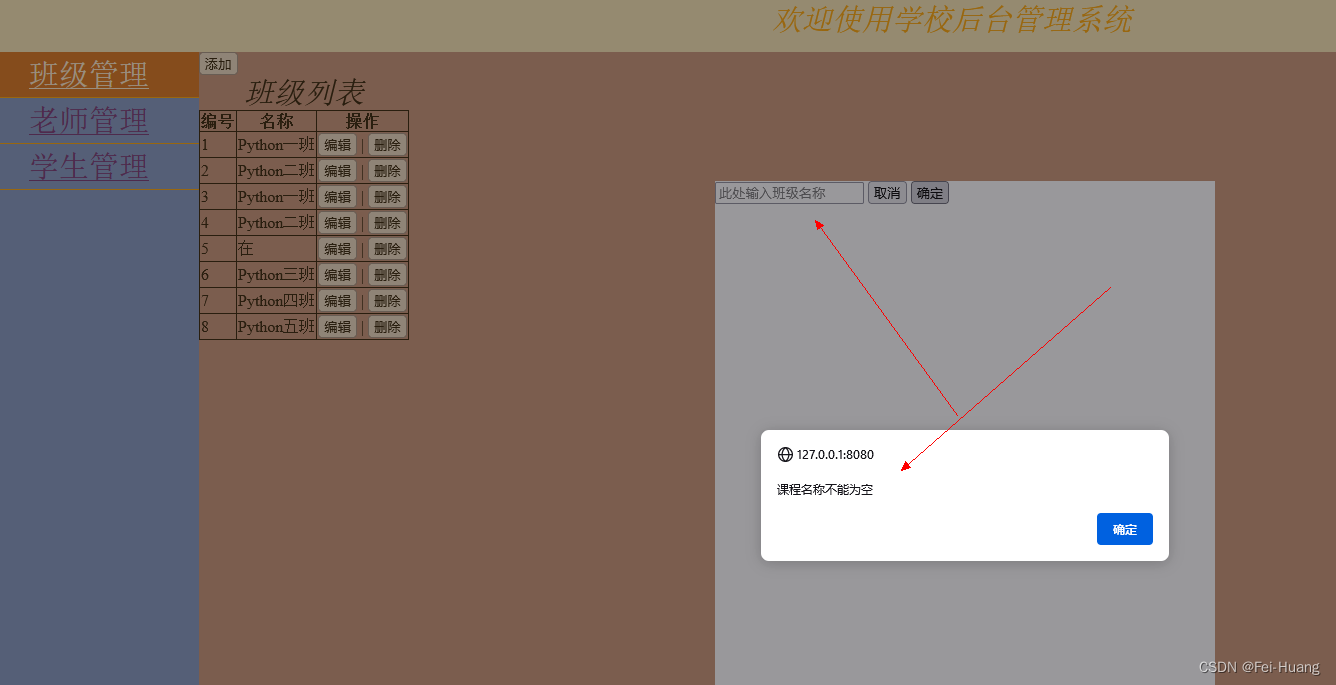Viewport: 1336px width, 685px height.
Task: Click the Python五班 name cell
Action: [x=277, y=327]
